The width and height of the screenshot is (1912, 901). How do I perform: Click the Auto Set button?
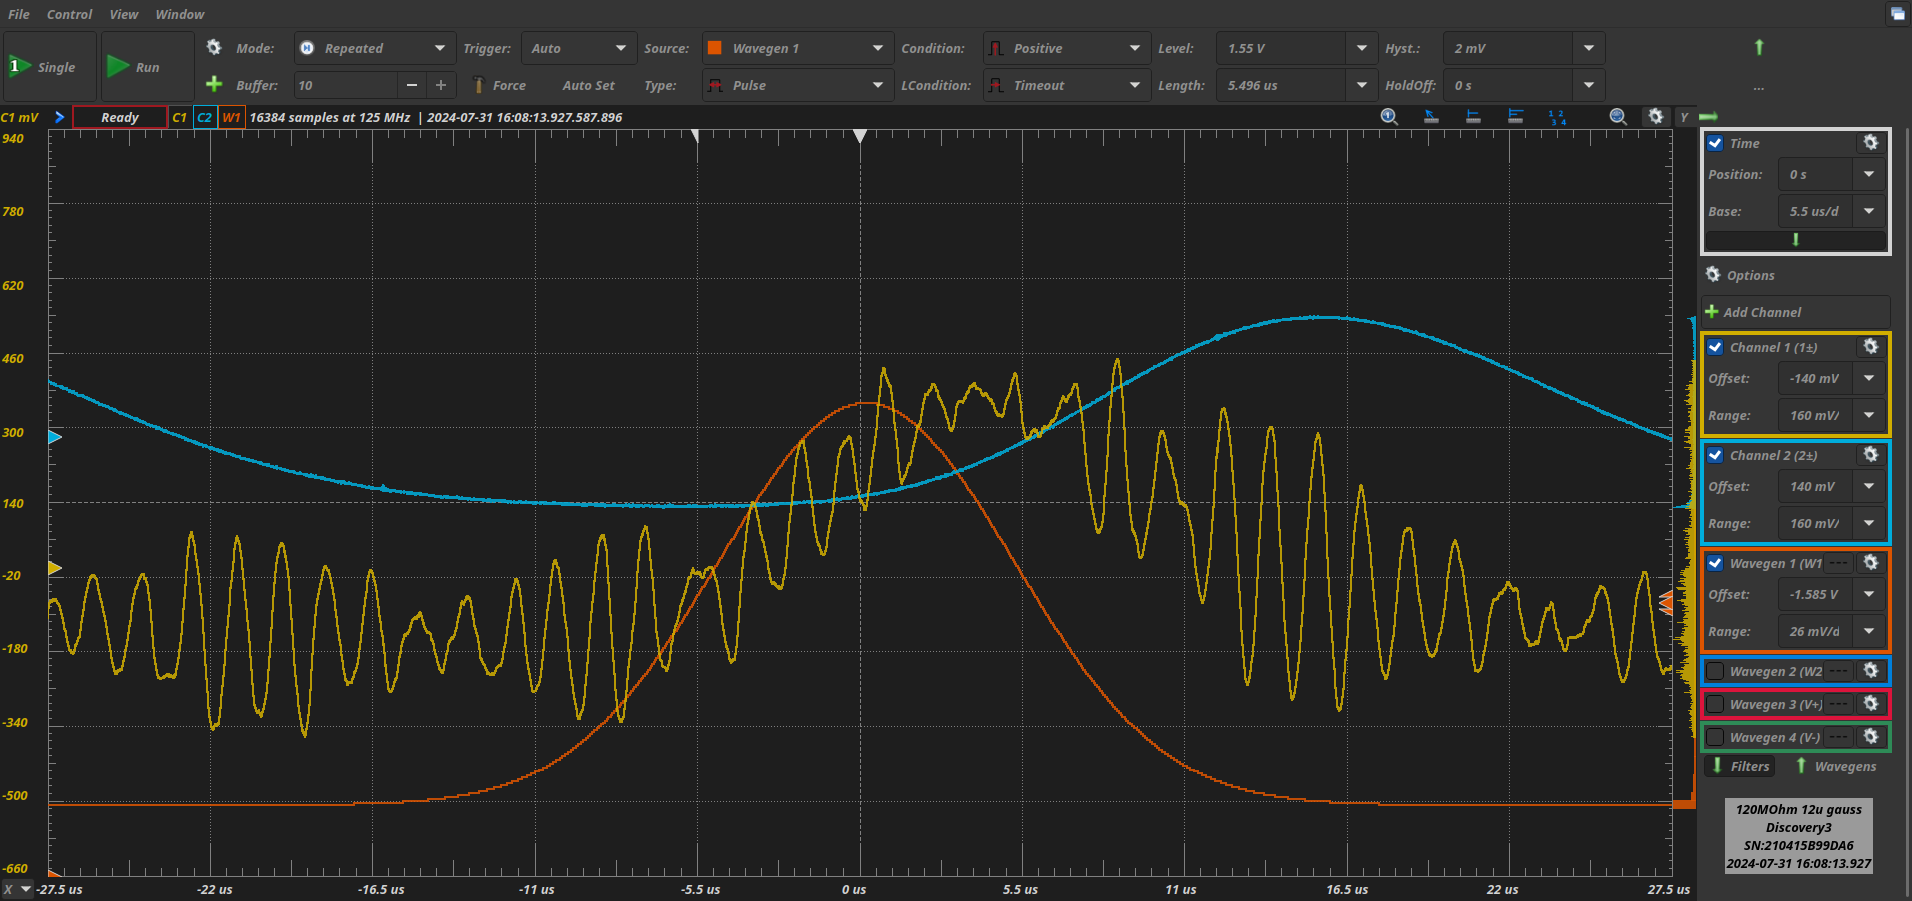point(589,85)
